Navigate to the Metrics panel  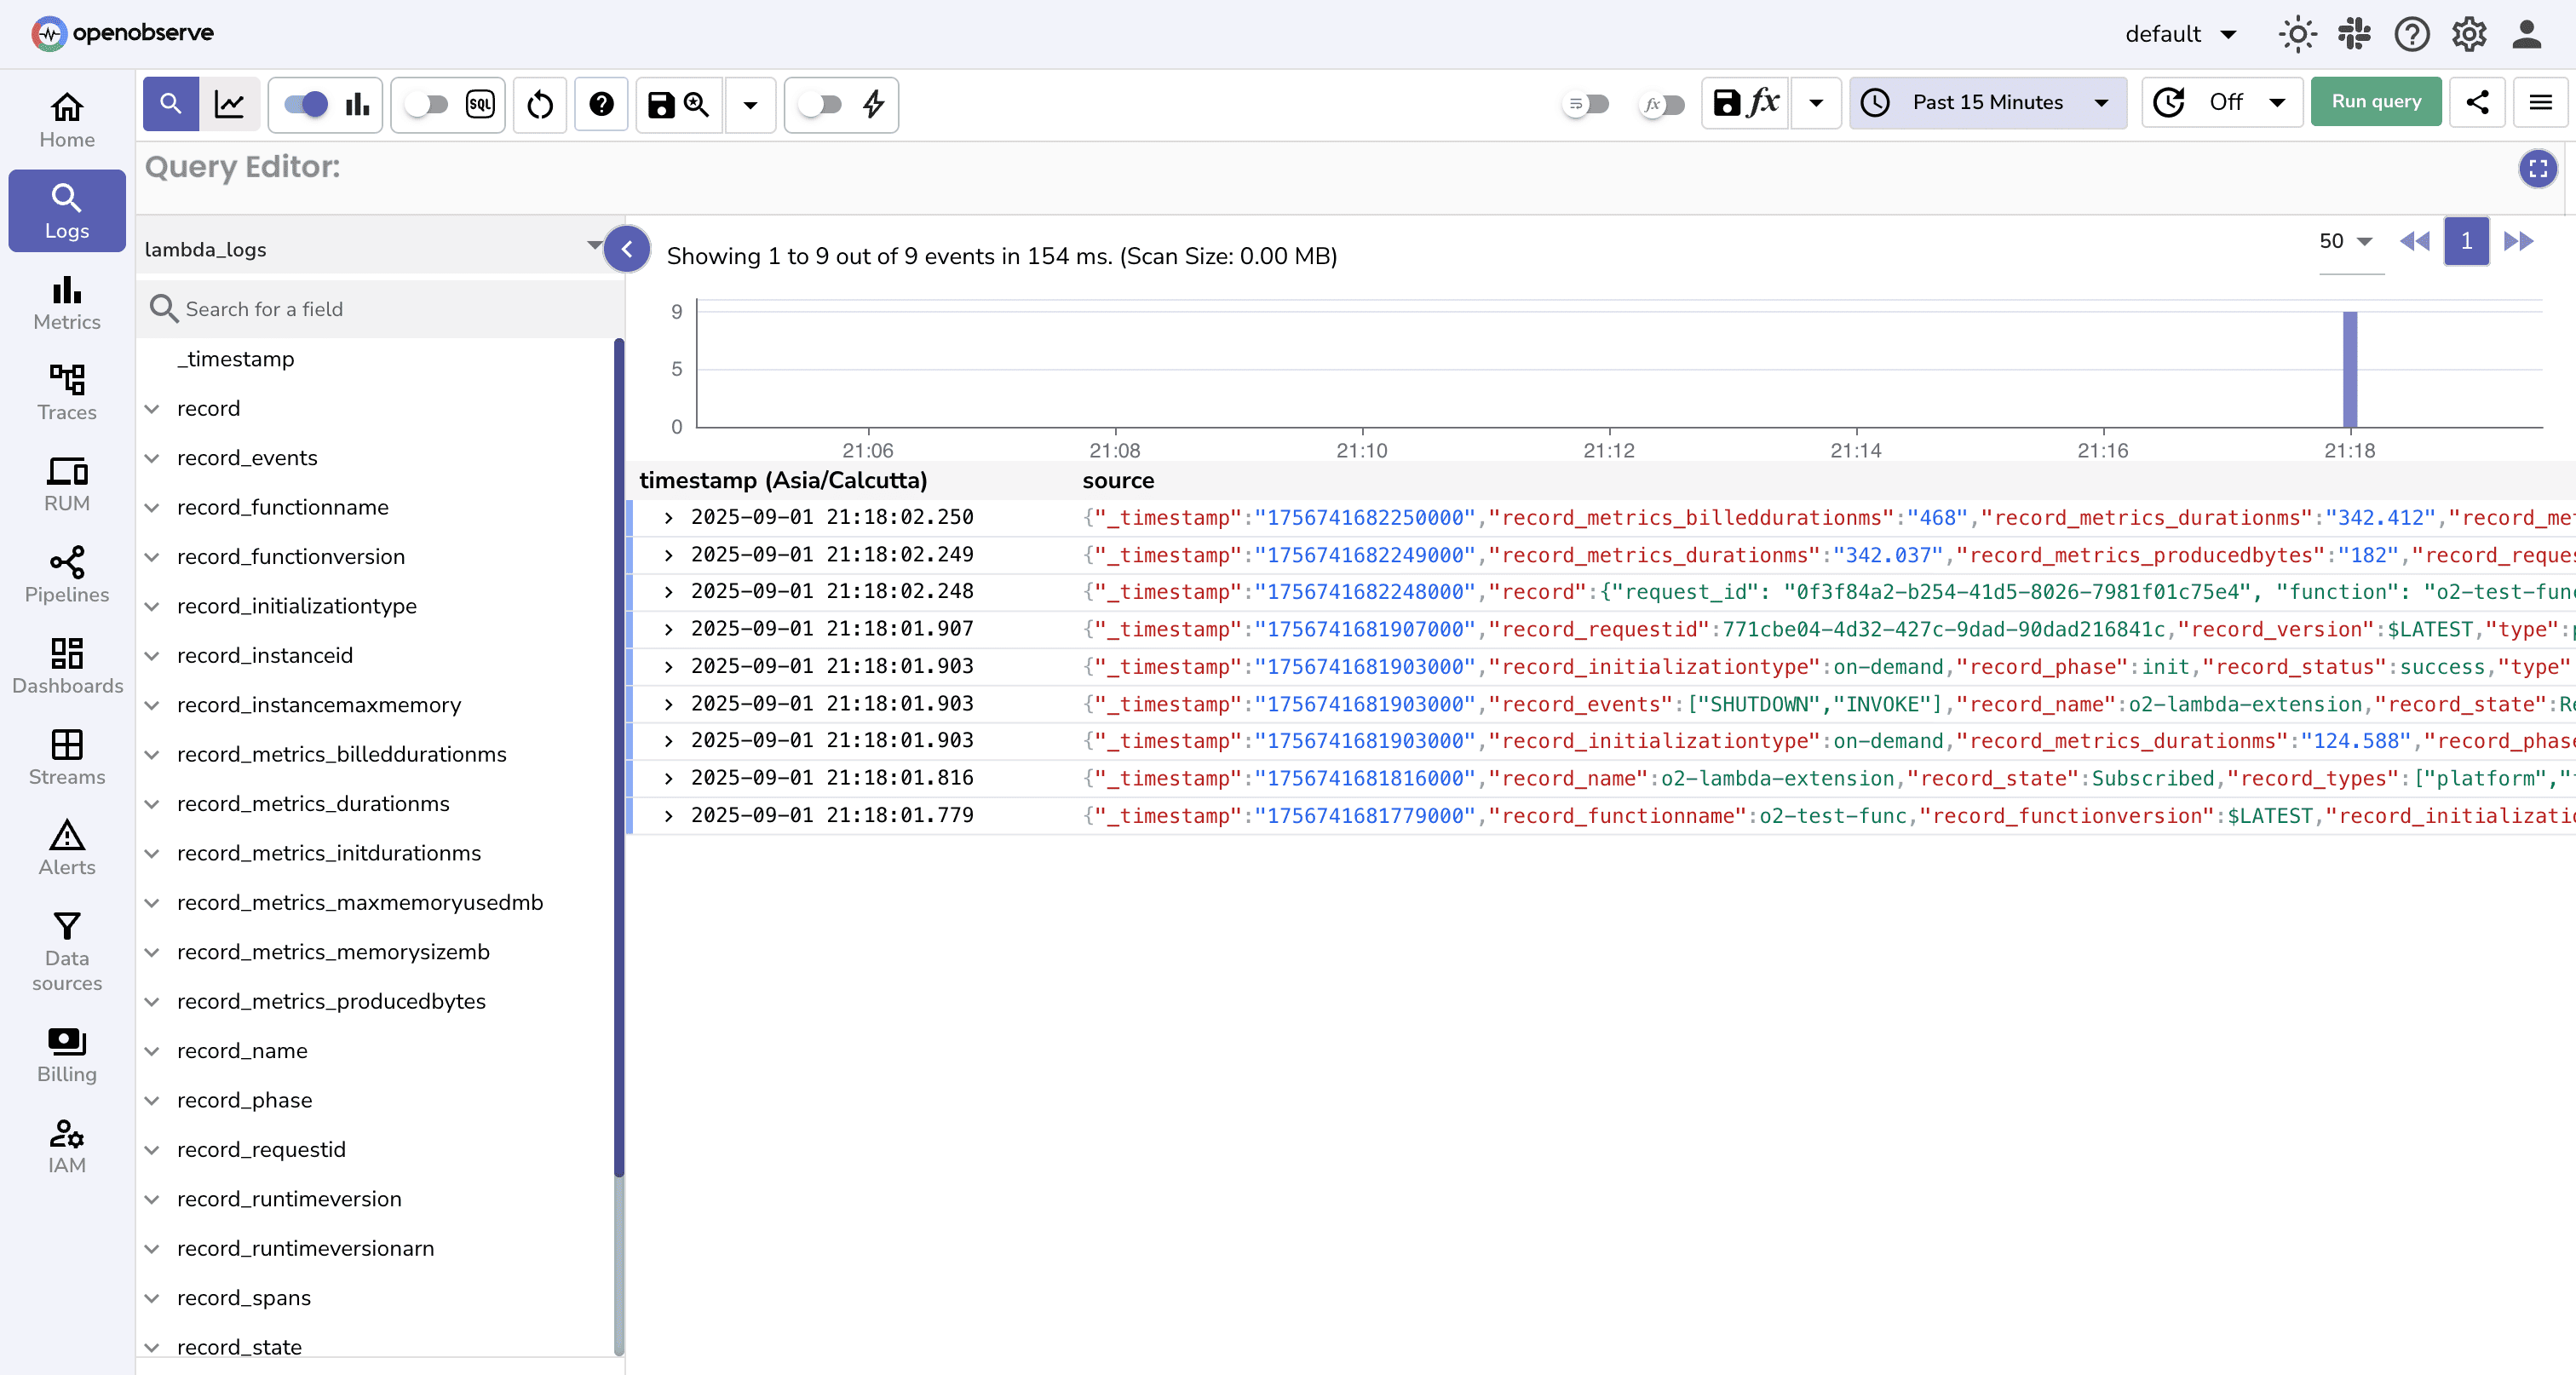66,303
